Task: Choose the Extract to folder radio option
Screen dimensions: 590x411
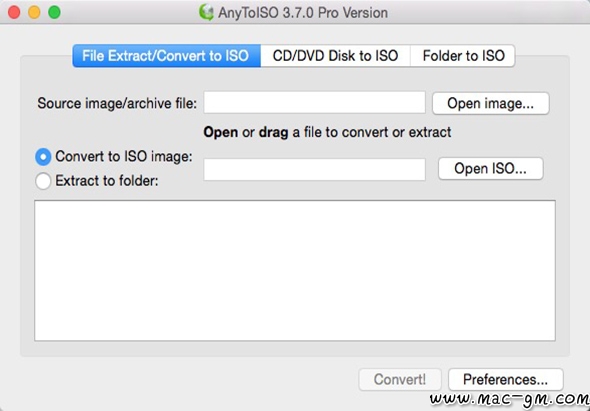Action: pyautogui.click(x=43, y=181)
